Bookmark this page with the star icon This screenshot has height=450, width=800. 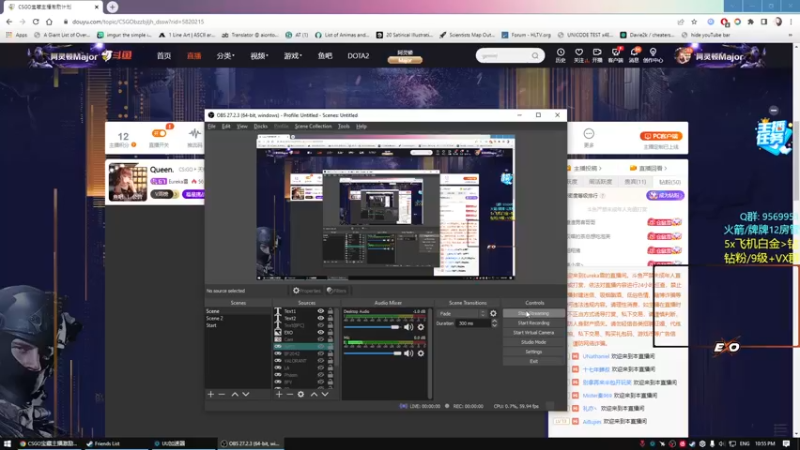[694, 22]
